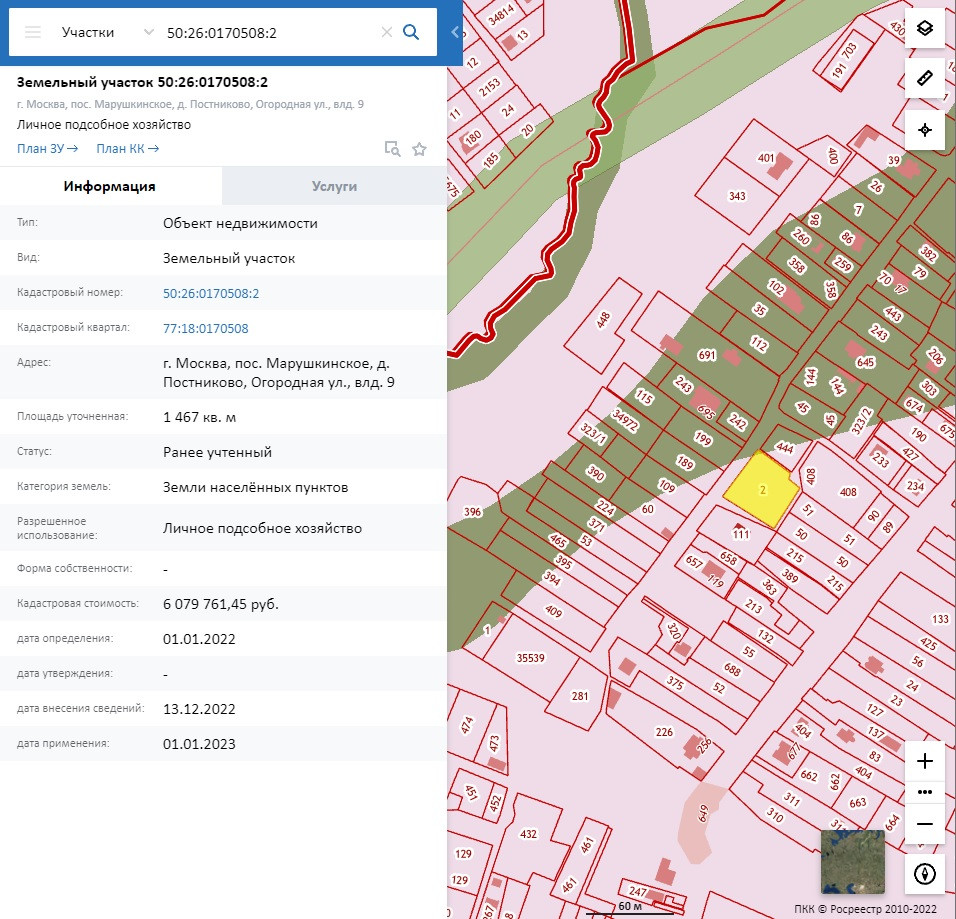
Task: Click the yellow highlighted parcel 2
Action: pyautogui.click(x=762, y=491)
